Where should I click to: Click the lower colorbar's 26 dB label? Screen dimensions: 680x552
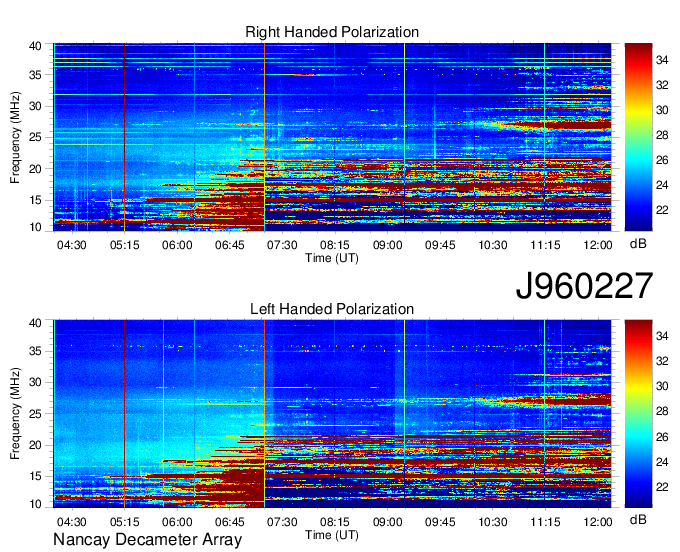662,437
